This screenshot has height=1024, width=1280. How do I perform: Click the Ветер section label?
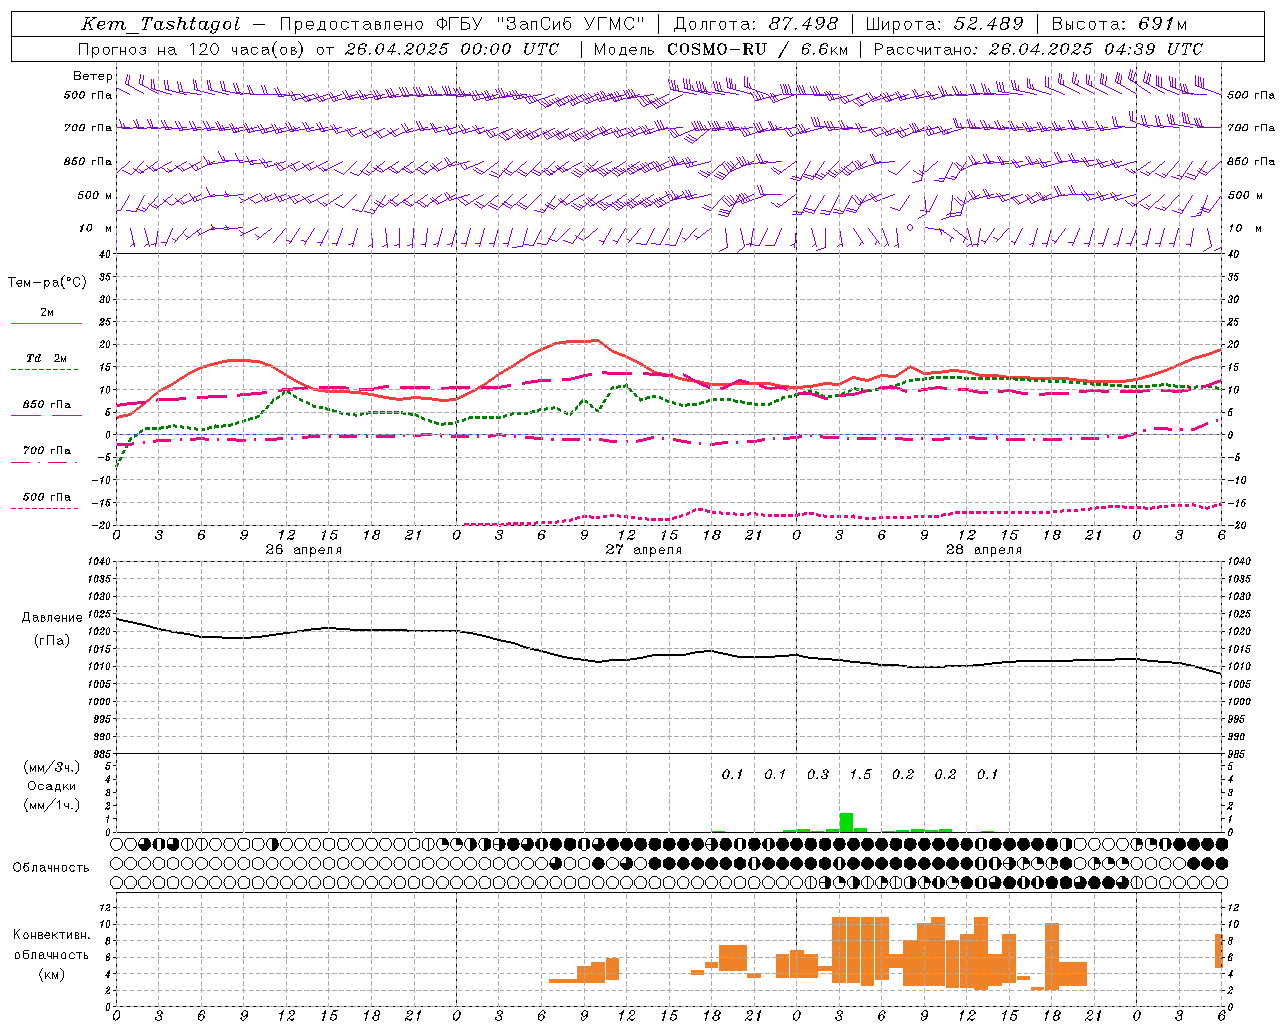[x=92, y=76]
